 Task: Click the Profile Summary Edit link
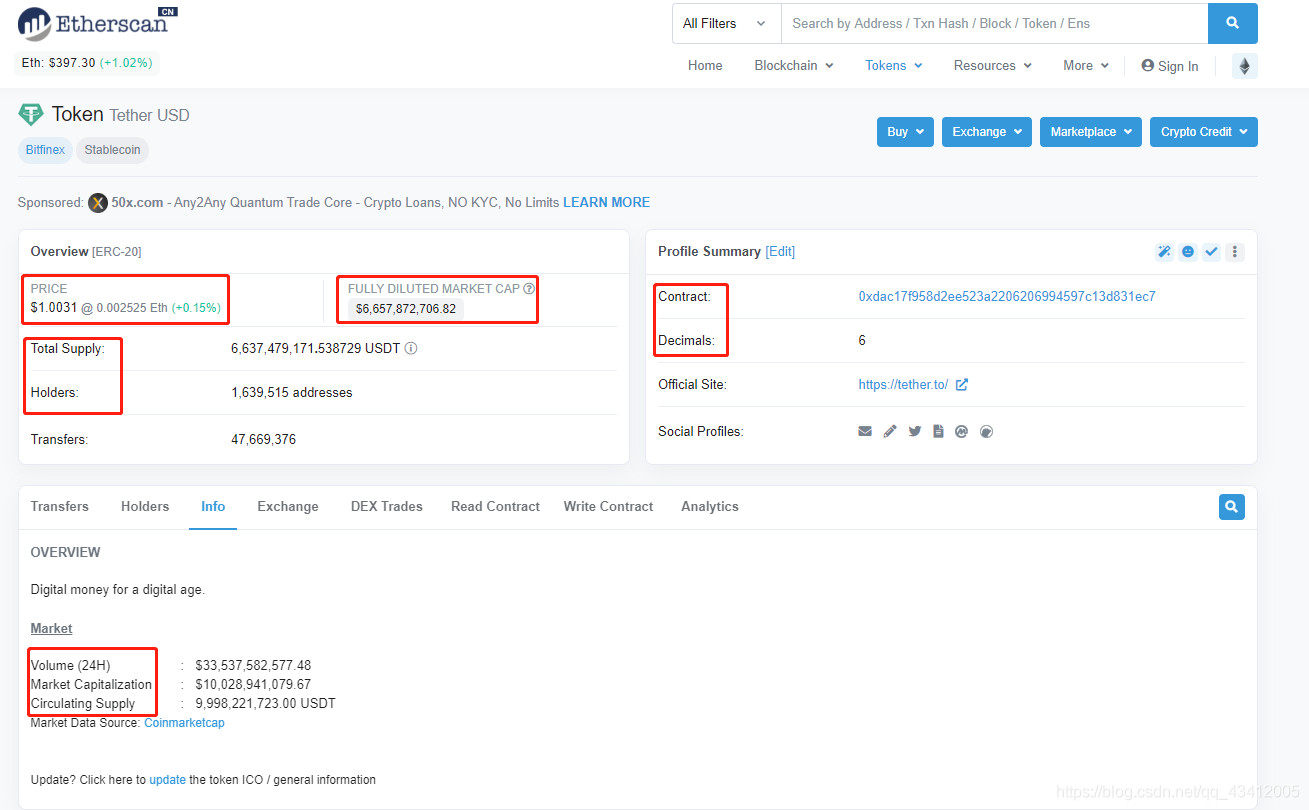[x=780, y=252]
